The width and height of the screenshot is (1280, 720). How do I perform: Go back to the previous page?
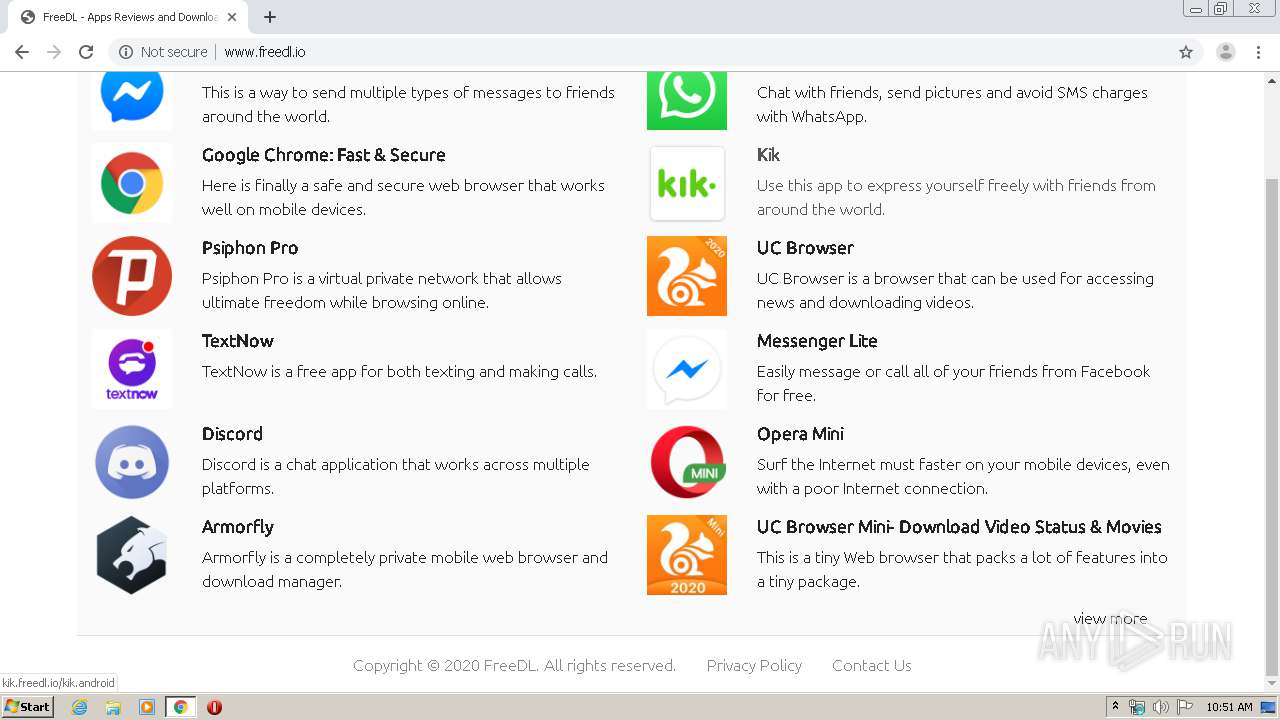click(x=22, y=52)
